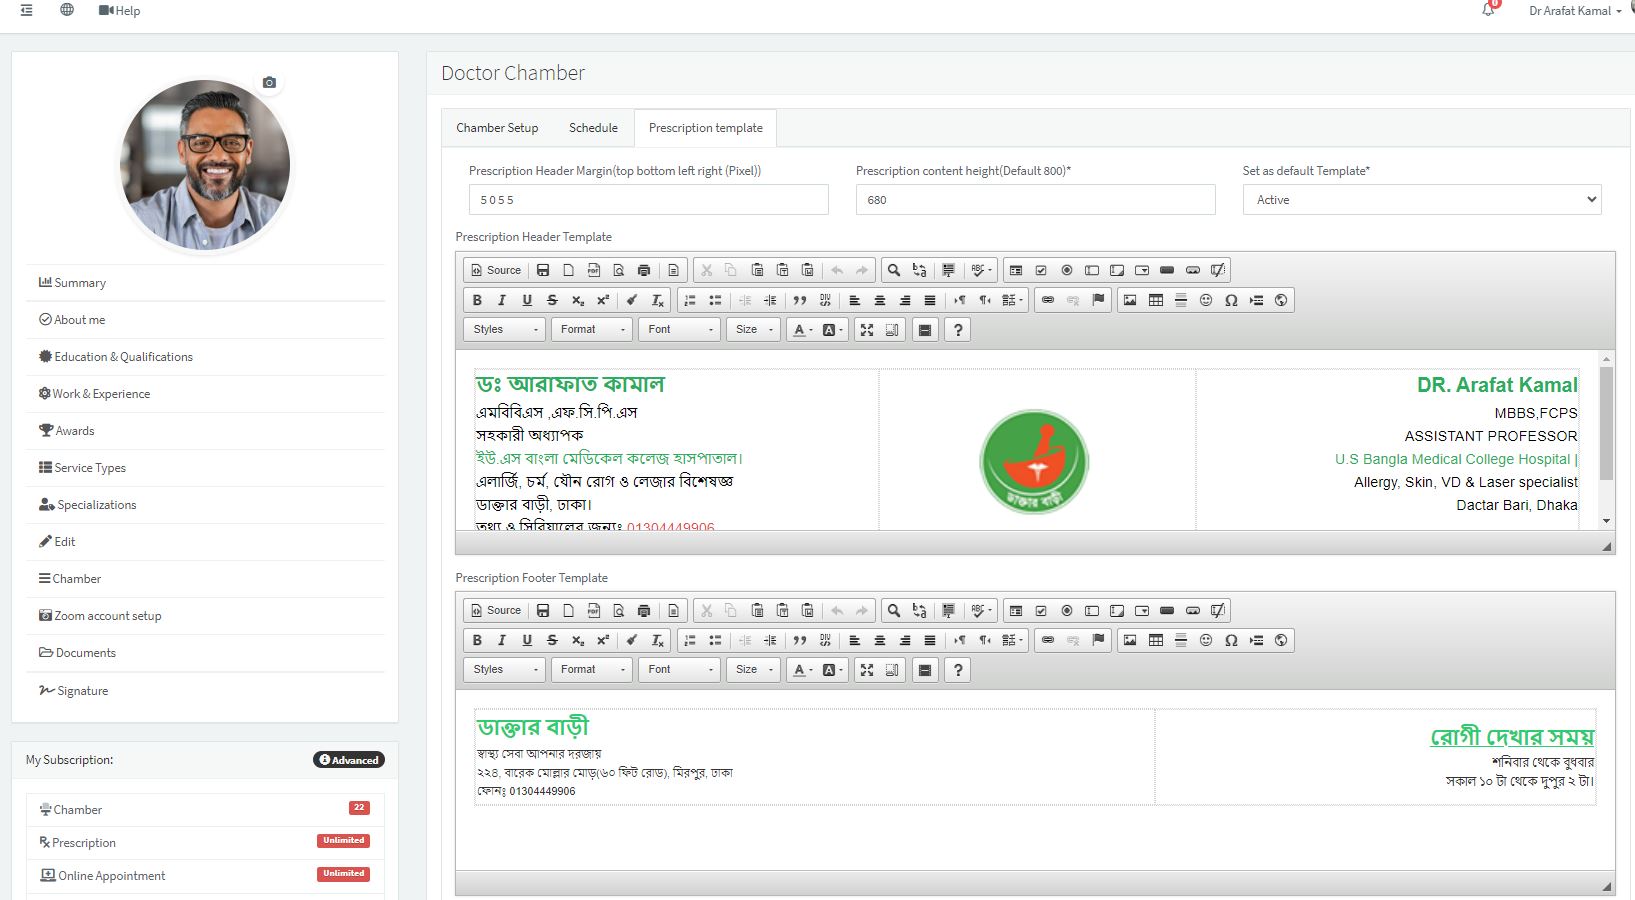Switch to the Schedule tab
Screen dimensions: 1635x900
click(x=593, y=128)
